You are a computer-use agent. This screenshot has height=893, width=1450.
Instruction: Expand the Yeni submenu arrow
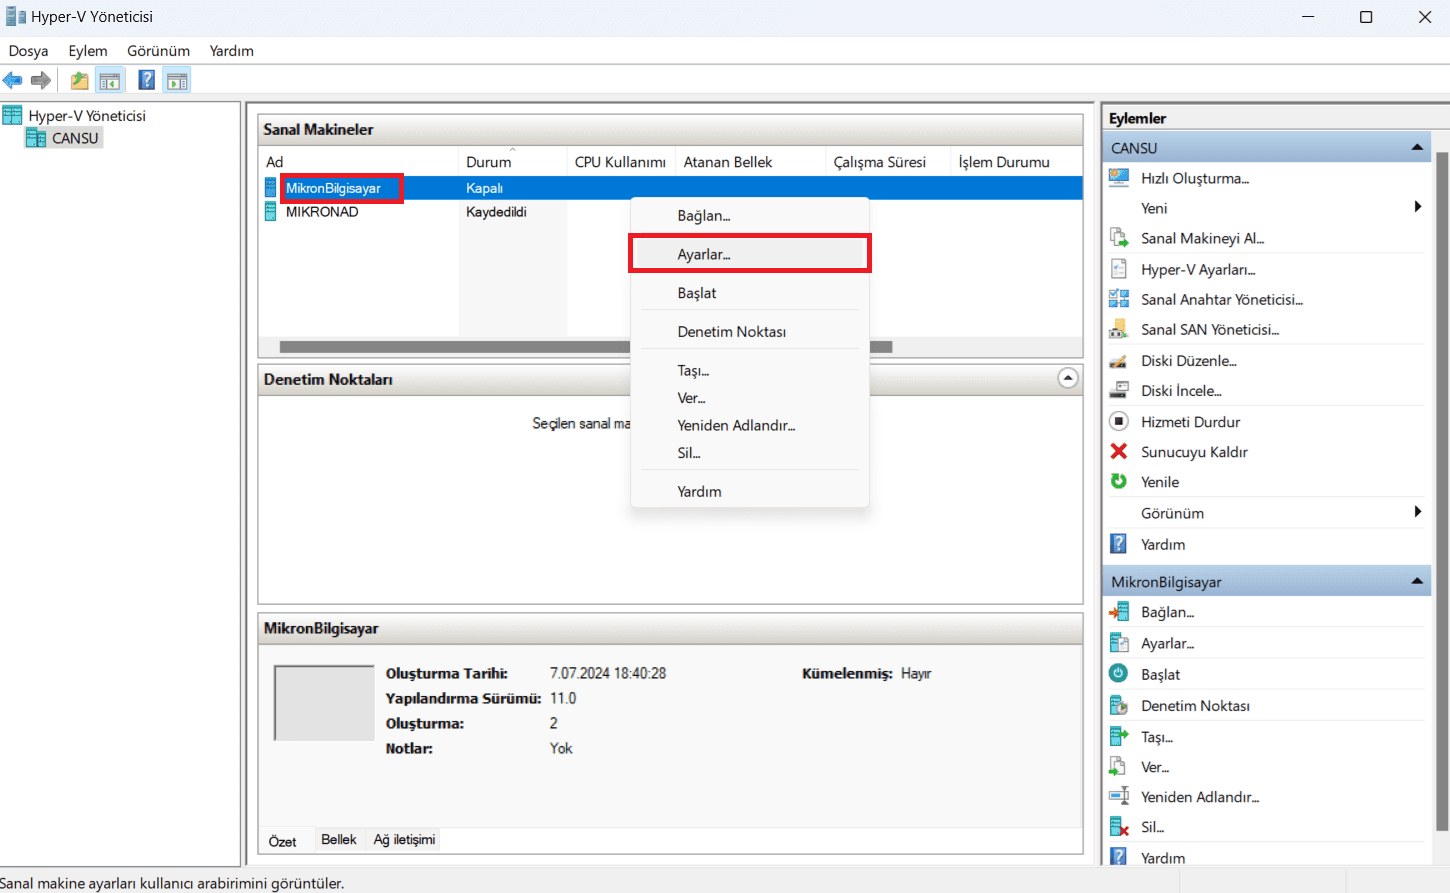(1417, 207)
